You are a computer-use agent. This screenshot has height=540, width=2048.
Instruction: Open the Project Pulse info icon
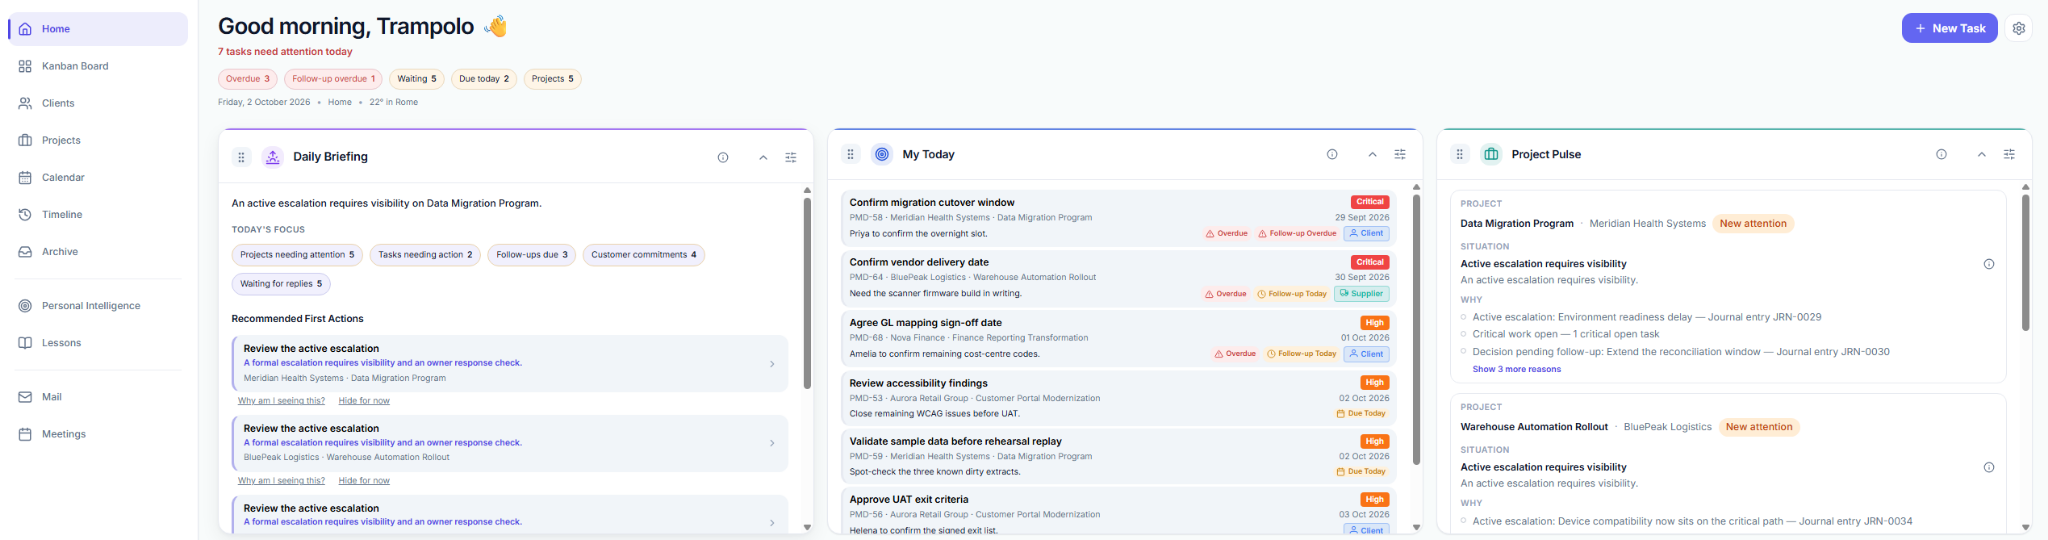(x=1941, y=154)
